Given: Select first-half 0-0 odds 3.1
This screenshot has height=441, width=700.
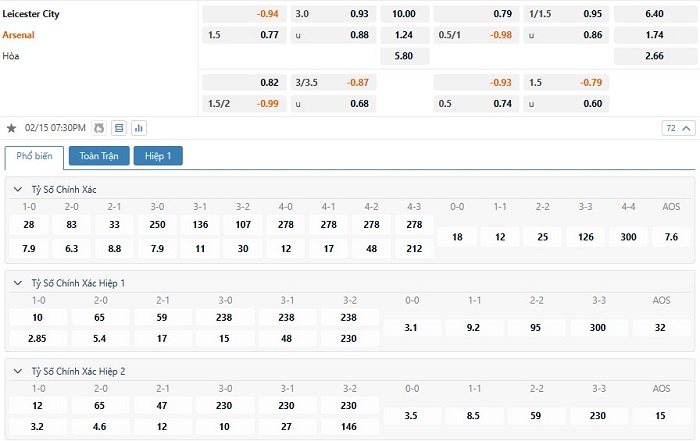Looking at the screenshot, I should [412, 327].
